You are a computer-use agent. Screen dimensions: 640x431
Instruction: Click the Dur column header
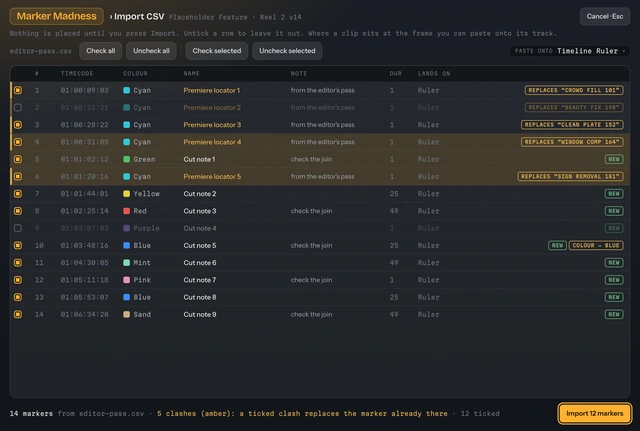click(x=396, y=73)
